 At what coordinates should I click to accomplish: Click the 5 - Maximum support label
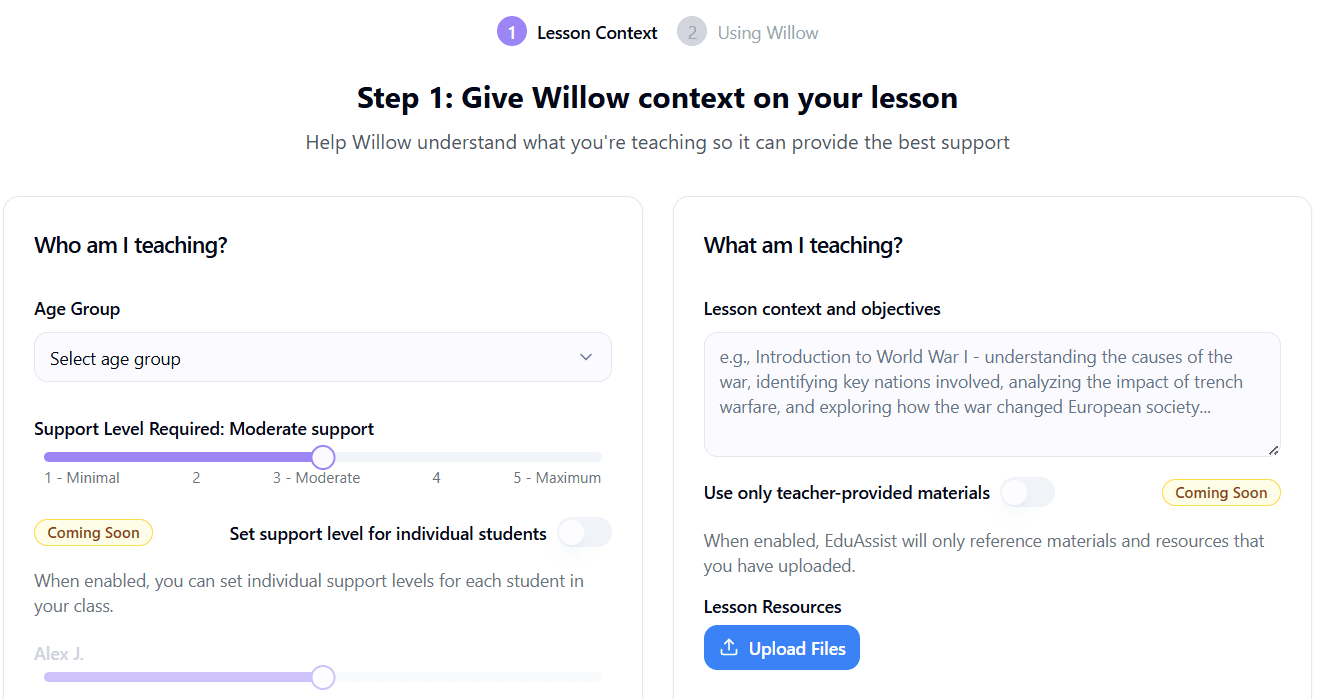tap(557, 477)
